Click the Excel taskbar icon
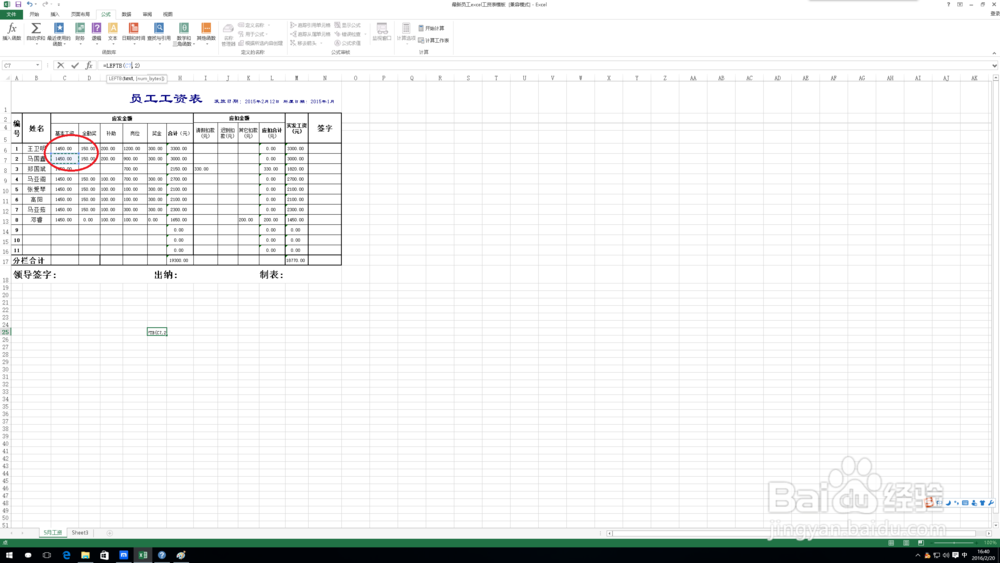The width and height of the screenshot is (1000, 563). 143,555
